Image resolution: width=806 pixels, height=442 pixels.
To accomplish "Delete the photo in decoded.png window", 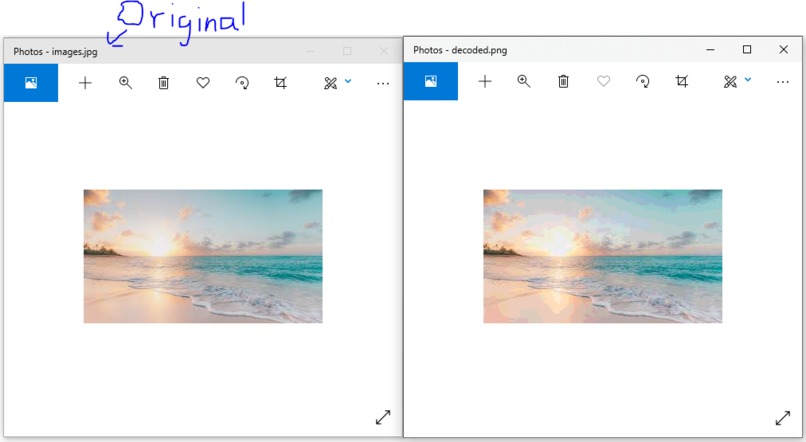I will click(563, 81).
